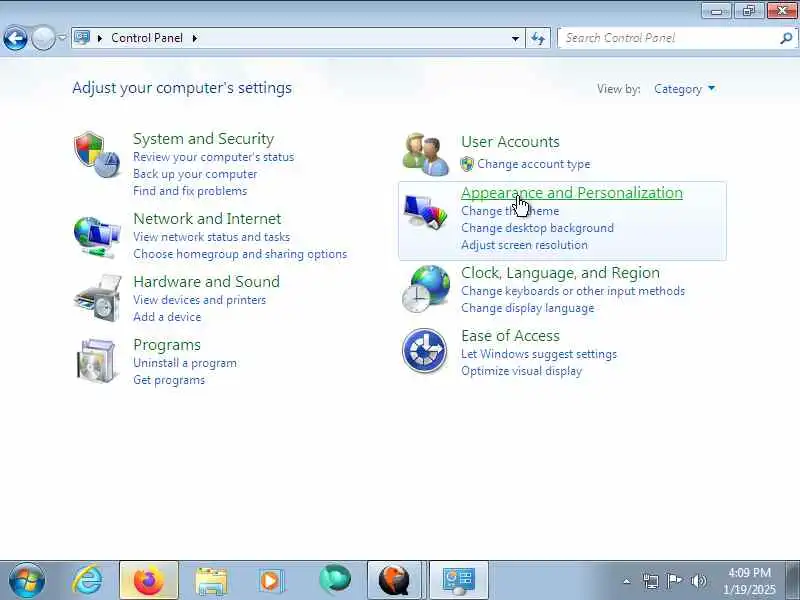Click the Network and Internet globe icon
The width and height of the screenshot is (800, 600).
96,238
